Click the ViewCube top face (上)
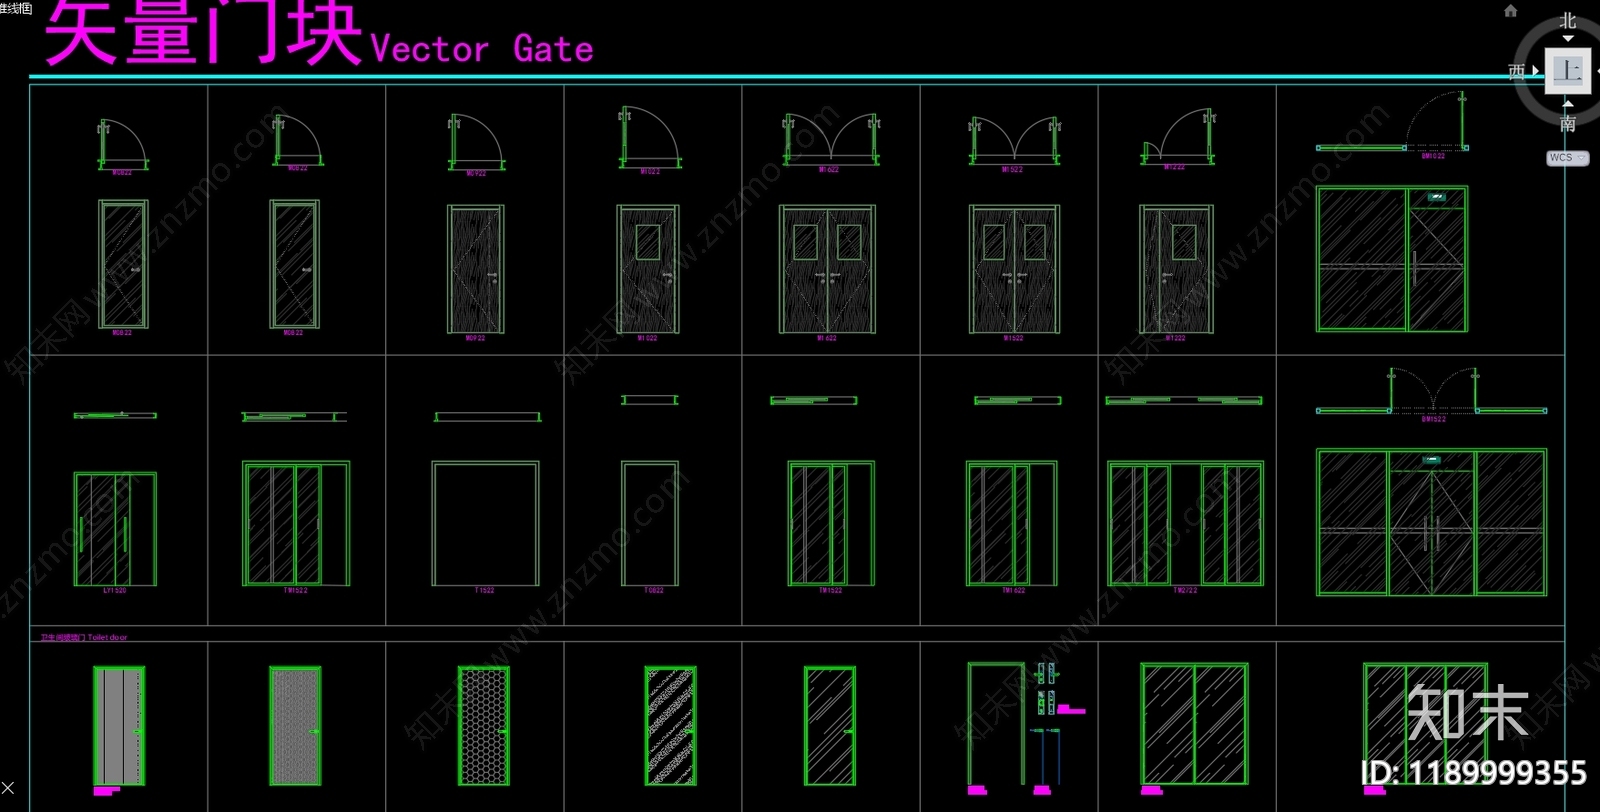This screenshot has width=1600, height=812. (1567, 71)
